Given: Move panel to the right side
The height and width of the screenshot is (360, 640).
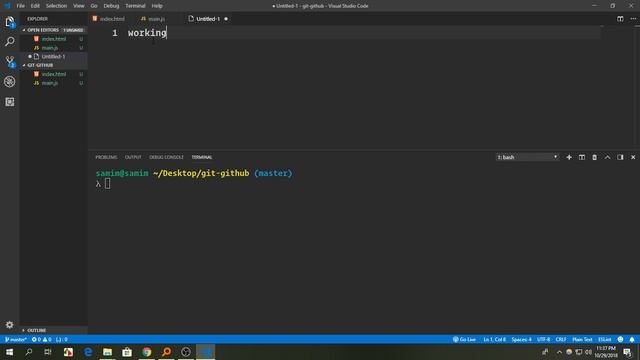Looking at the screenshot, I should (620, 157).
